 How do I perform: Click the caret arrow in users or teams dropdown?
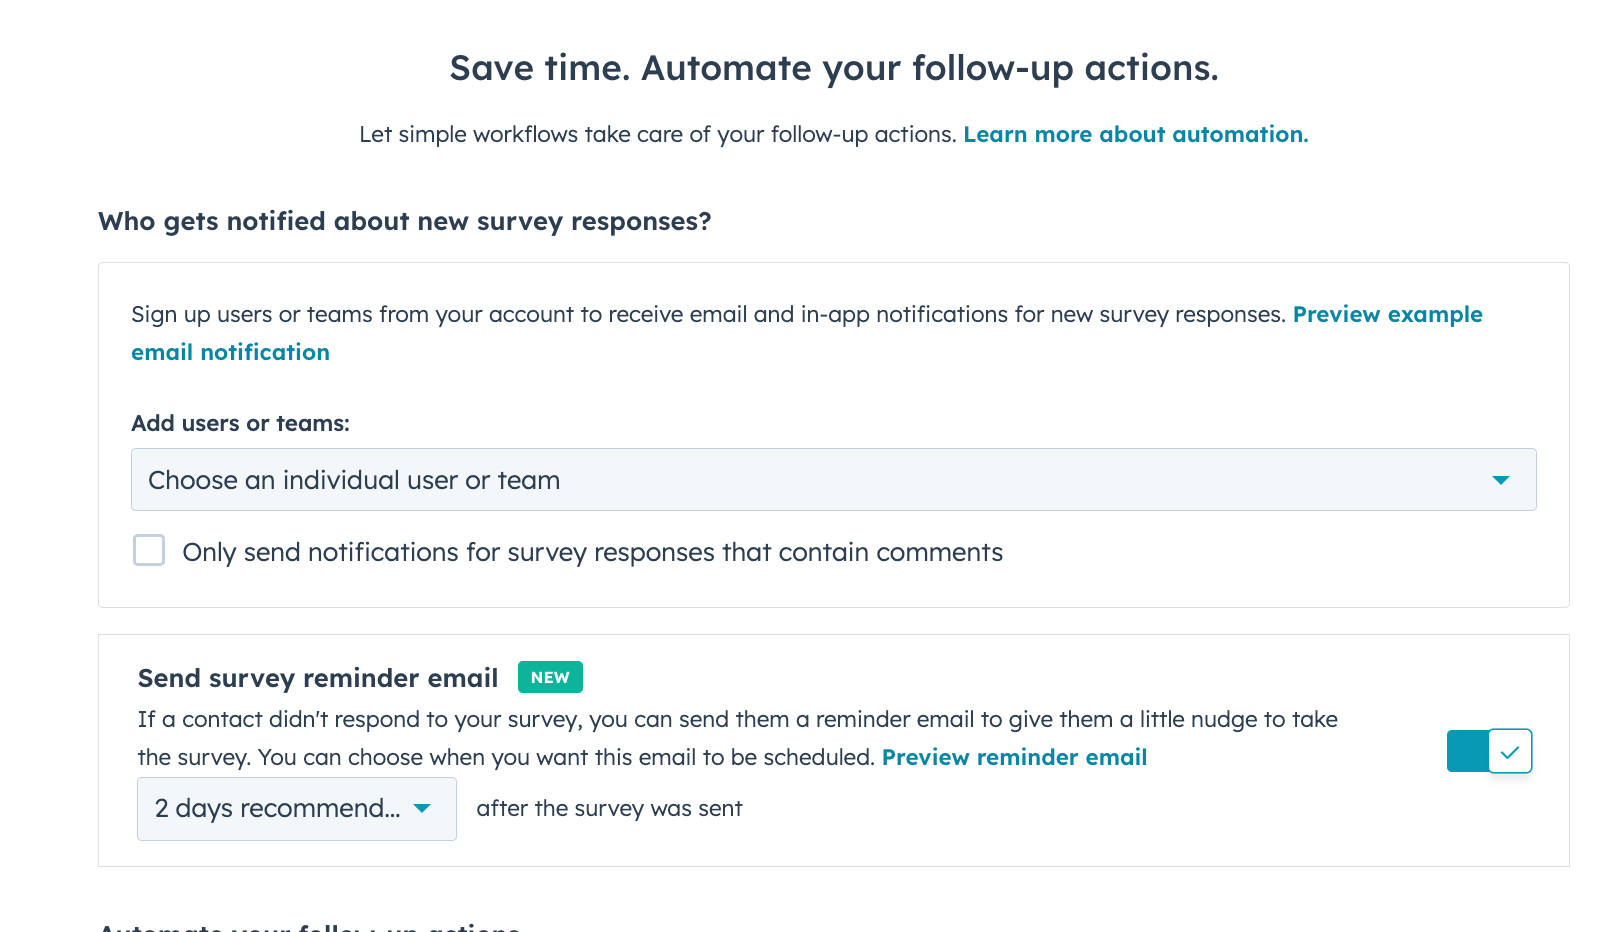pyautogui.click(x=1500, y=480)
